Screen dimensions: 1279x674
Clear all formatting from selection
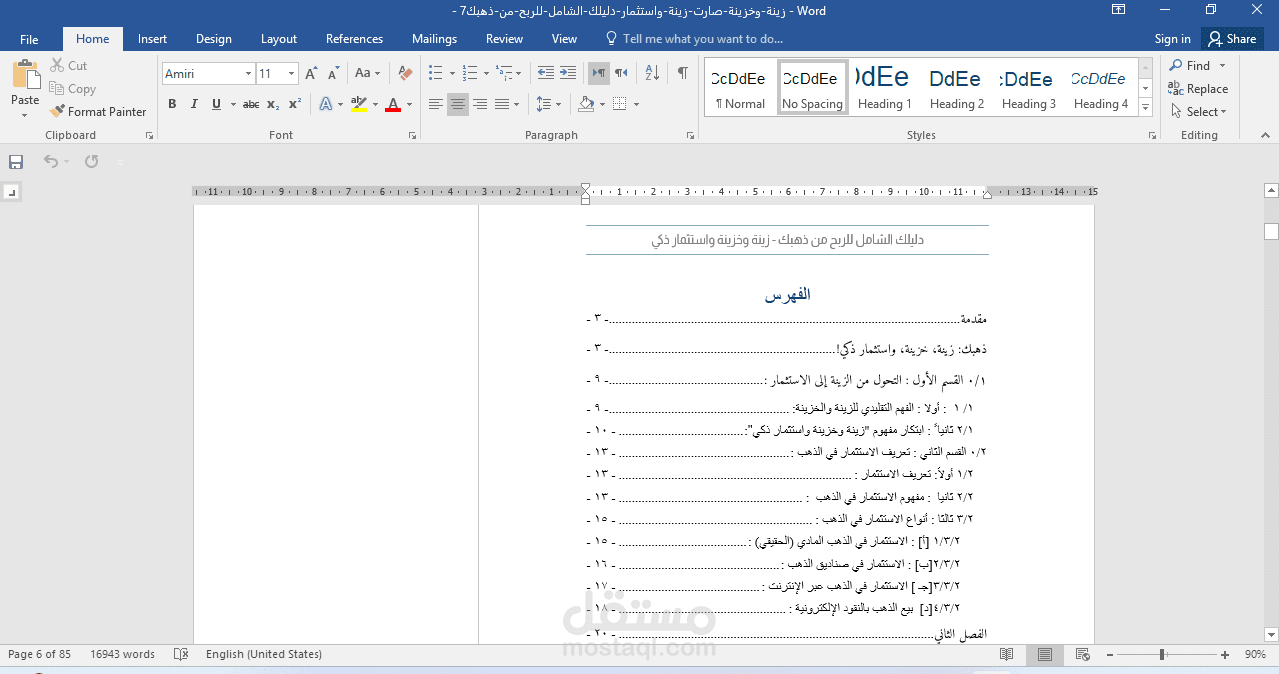[405, 73]
